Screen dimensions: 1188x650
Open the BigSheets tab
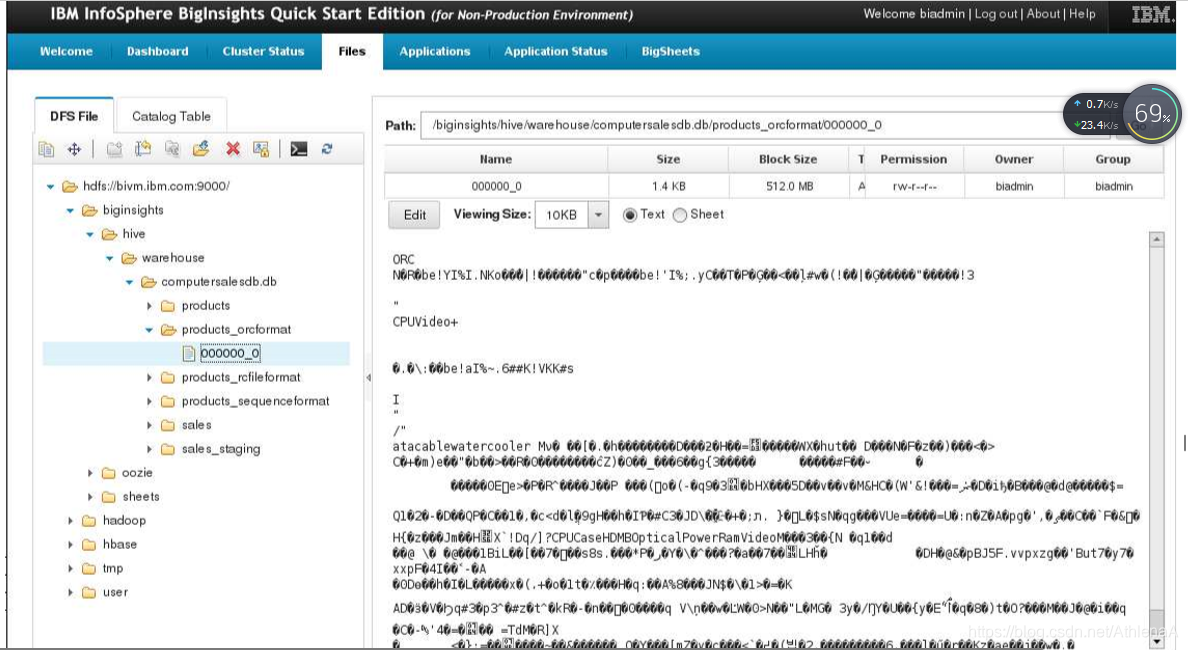pos(671,52)
